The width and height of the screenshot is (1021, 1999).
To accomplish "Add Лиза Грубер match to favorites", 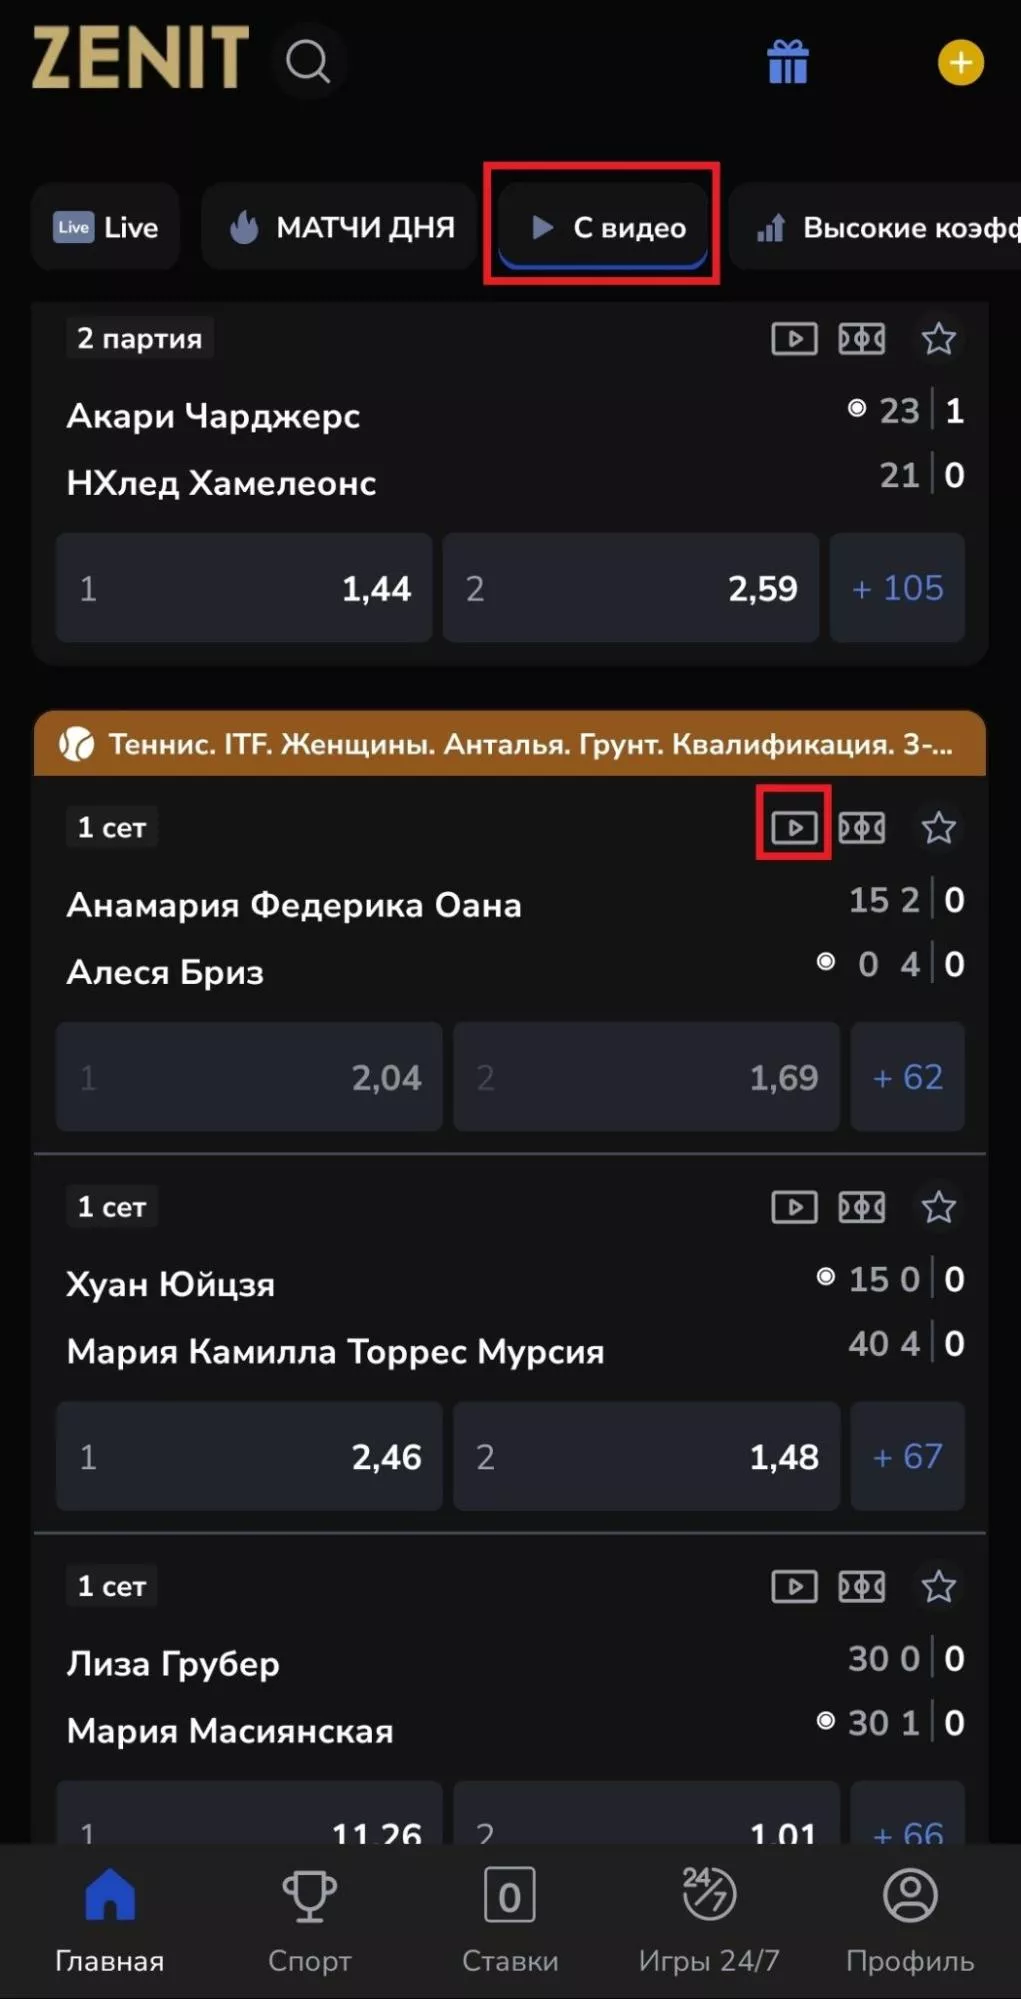I will click(x=938, y=1587).
